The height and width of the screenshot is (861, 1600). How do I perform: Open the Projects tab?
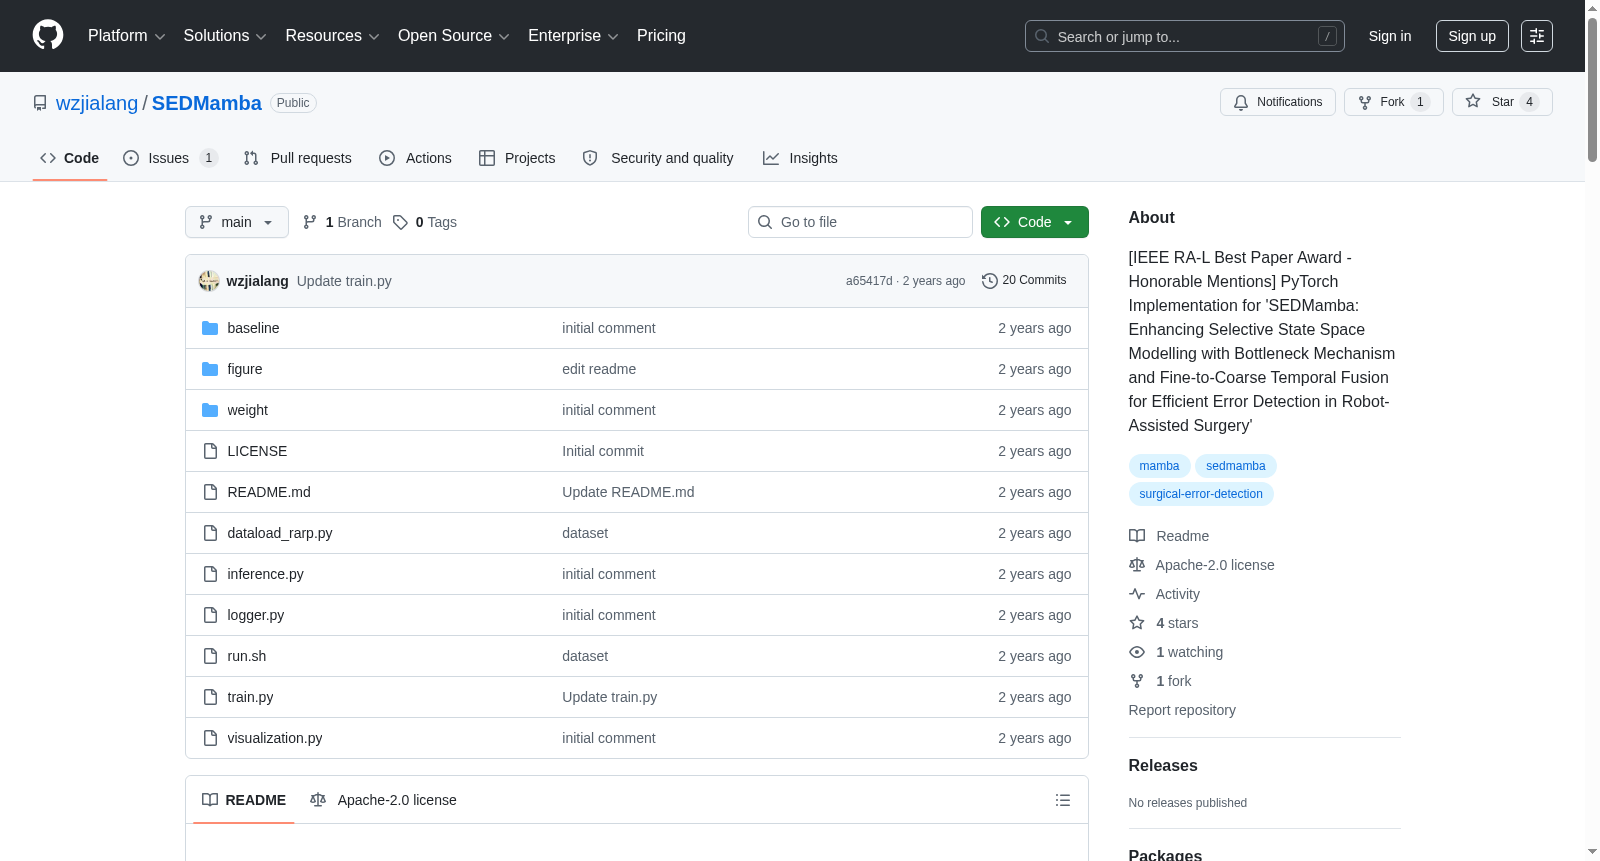[x=517, y=158]
